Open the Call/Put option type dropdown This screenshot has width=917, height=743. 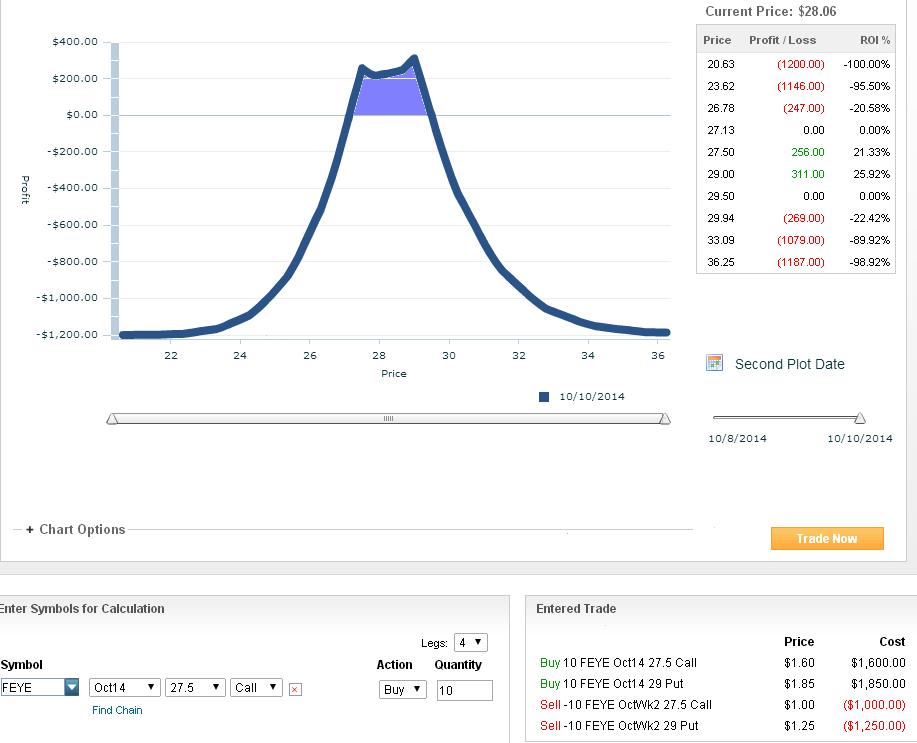(x=256, y=688)
